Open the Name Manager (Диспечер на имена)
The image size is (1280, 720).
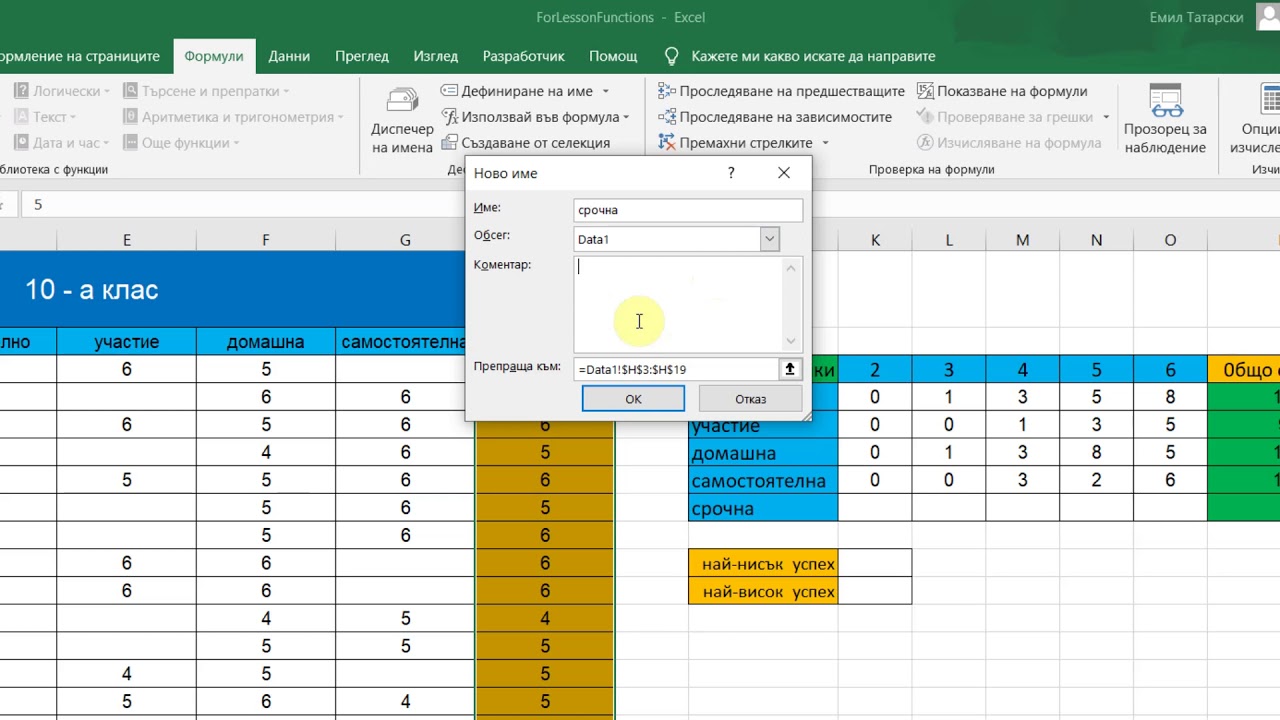tap(402, 122)
